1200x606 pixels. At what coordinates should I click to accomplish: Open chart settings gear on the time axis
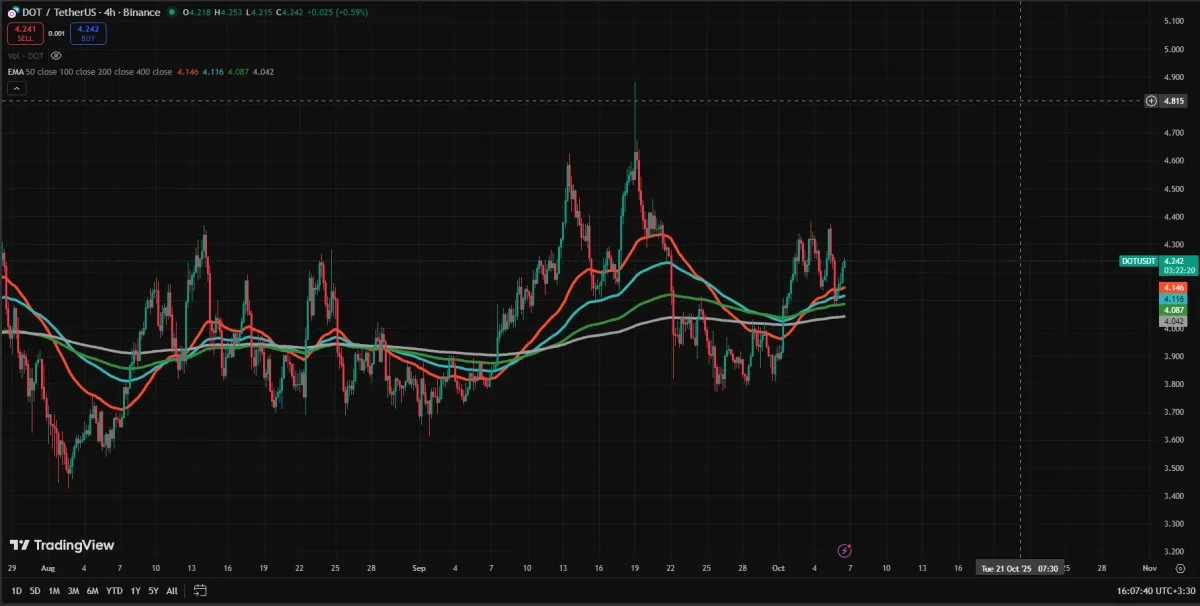(x=1181, y=567)
